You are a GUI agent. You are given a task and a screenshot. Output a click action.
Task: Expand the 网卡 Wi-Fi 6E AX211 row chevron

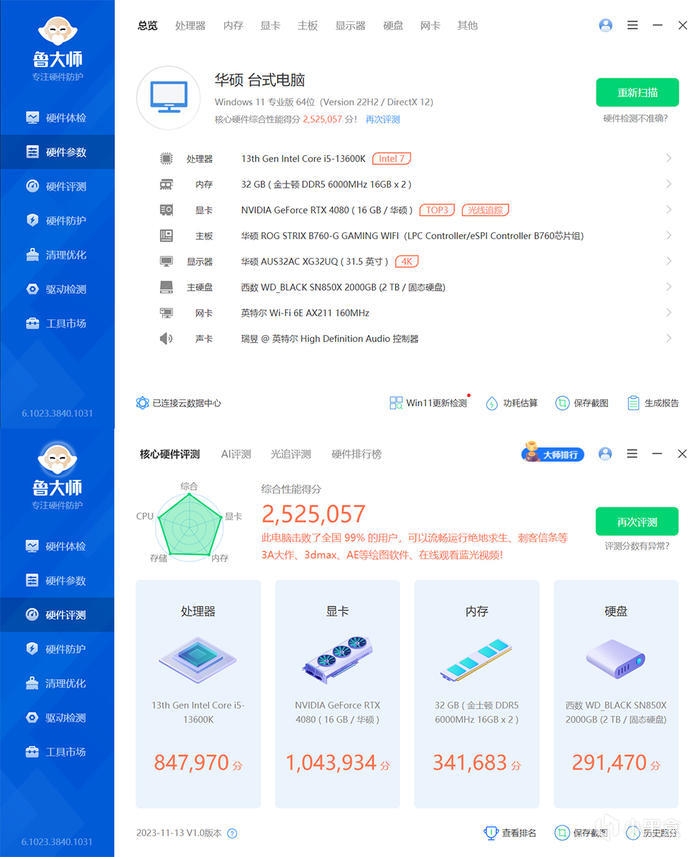click(668, 313)
